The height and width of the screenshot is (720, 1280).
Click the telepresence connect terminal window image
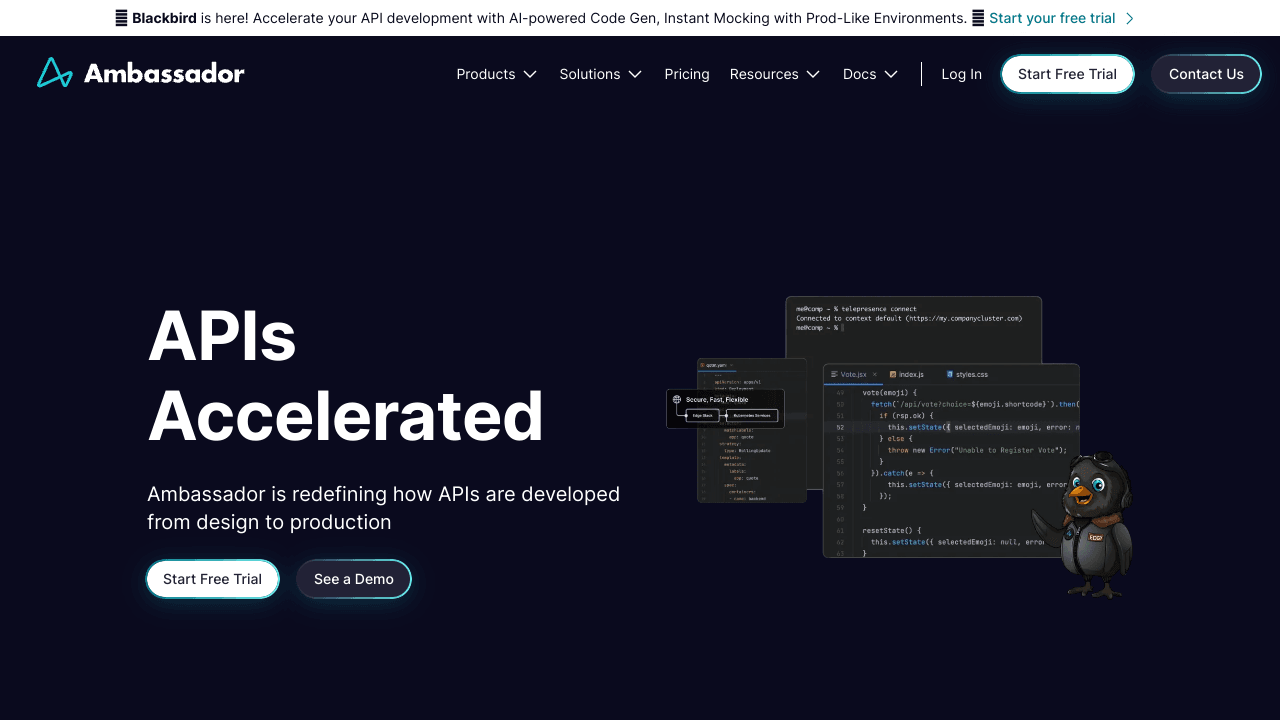coord(913,325)
